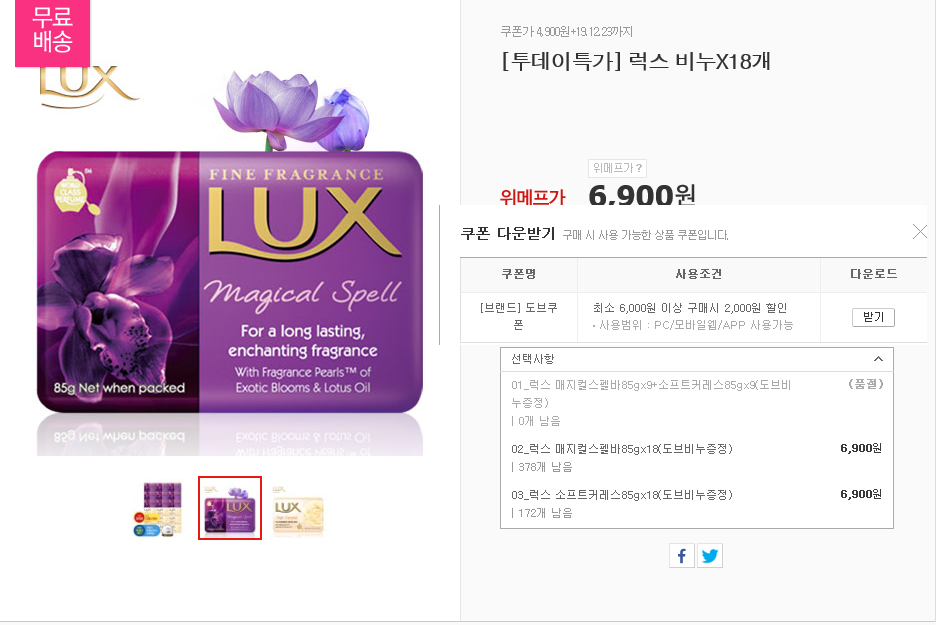Click the chevron arrow in 선택사항
This screenshot has width=938, height=625.
point(878,359)
